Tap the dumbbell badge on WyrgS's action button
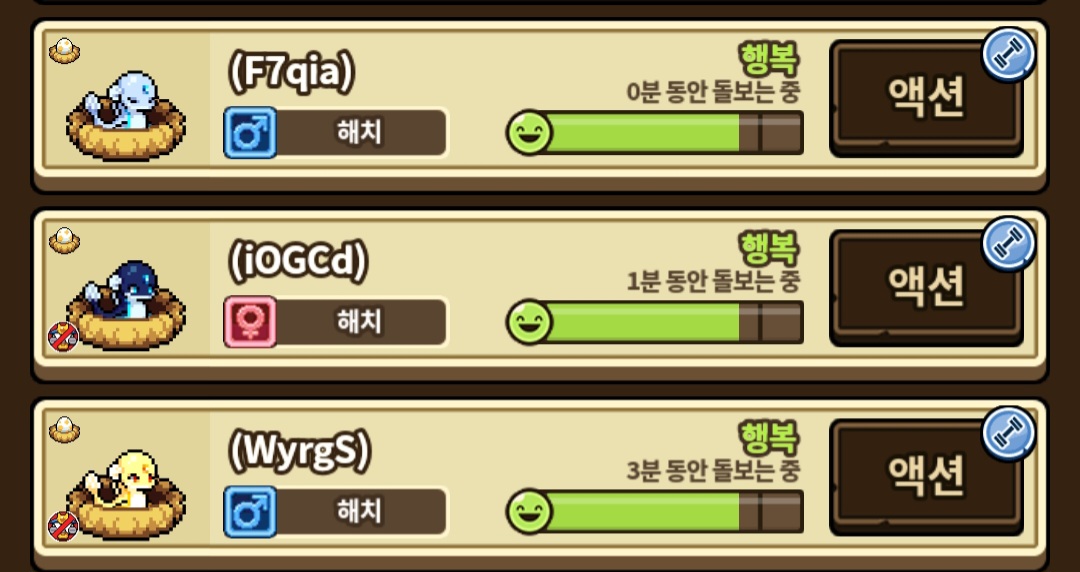The height and width of the screenshot is (572, 1080). (x=1008, y=433)
